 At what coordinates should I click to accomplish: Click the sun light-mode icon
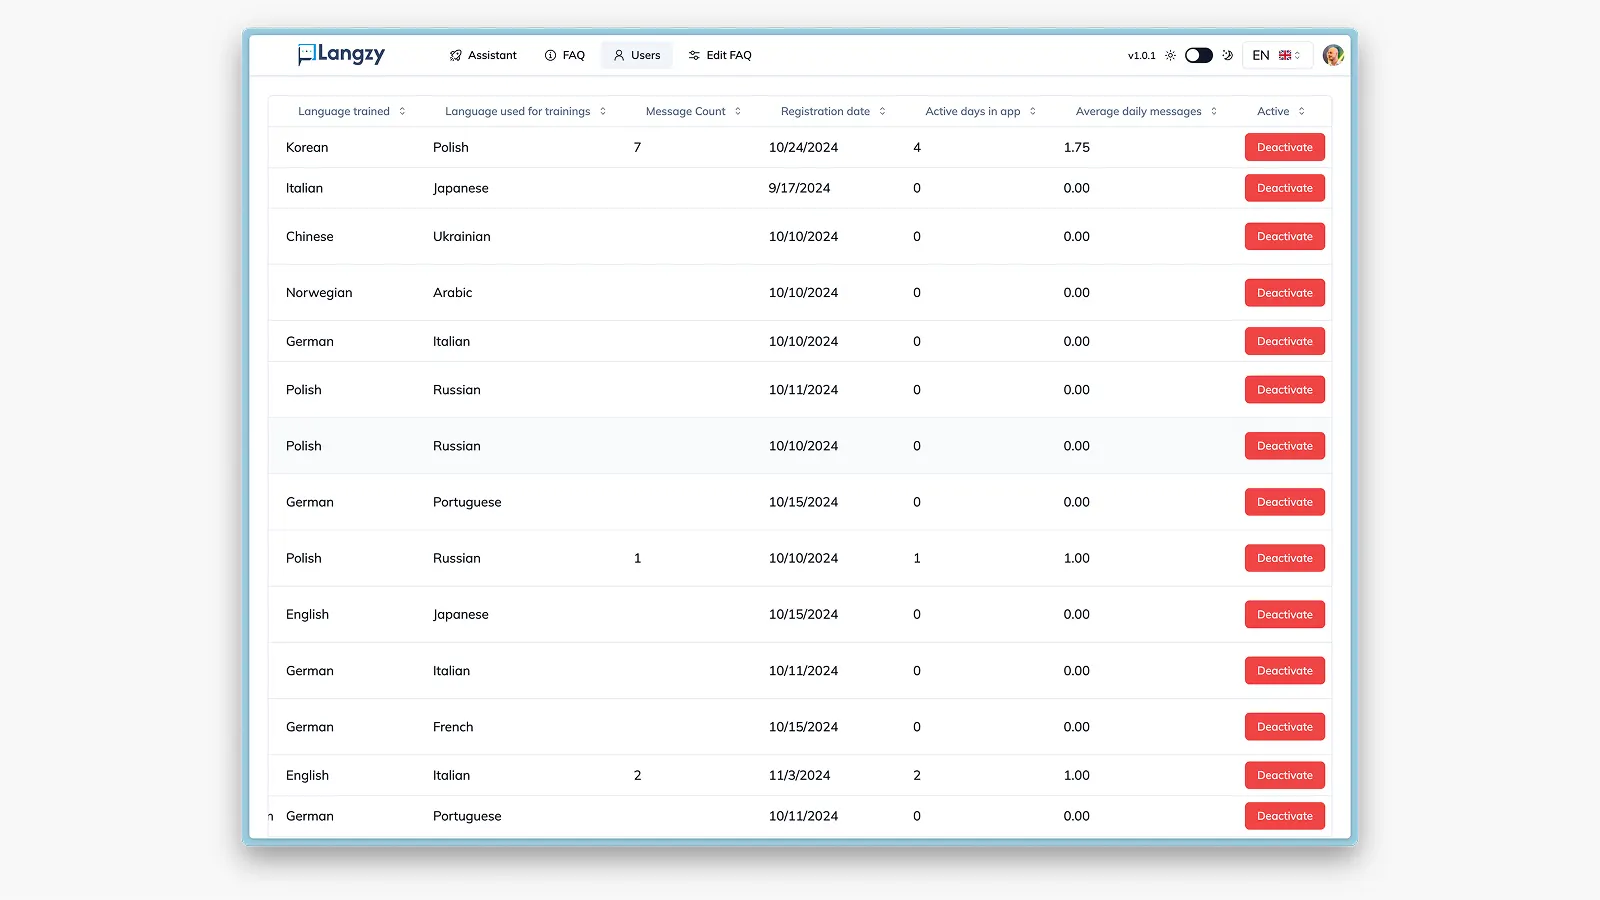(1170, 56)
